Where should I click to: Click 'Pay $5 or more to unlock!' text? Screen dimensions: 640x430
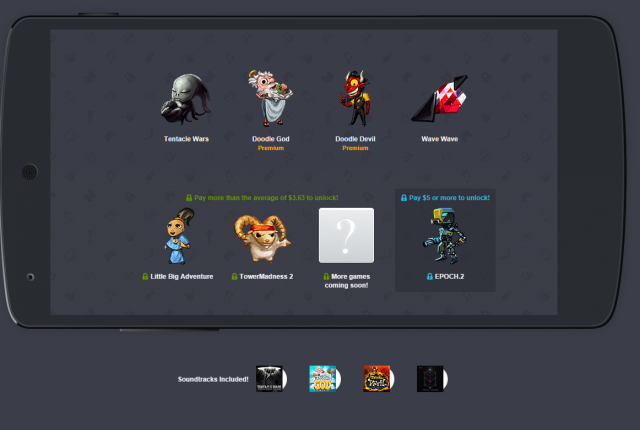pyautogui.click(x=449, y=197)
